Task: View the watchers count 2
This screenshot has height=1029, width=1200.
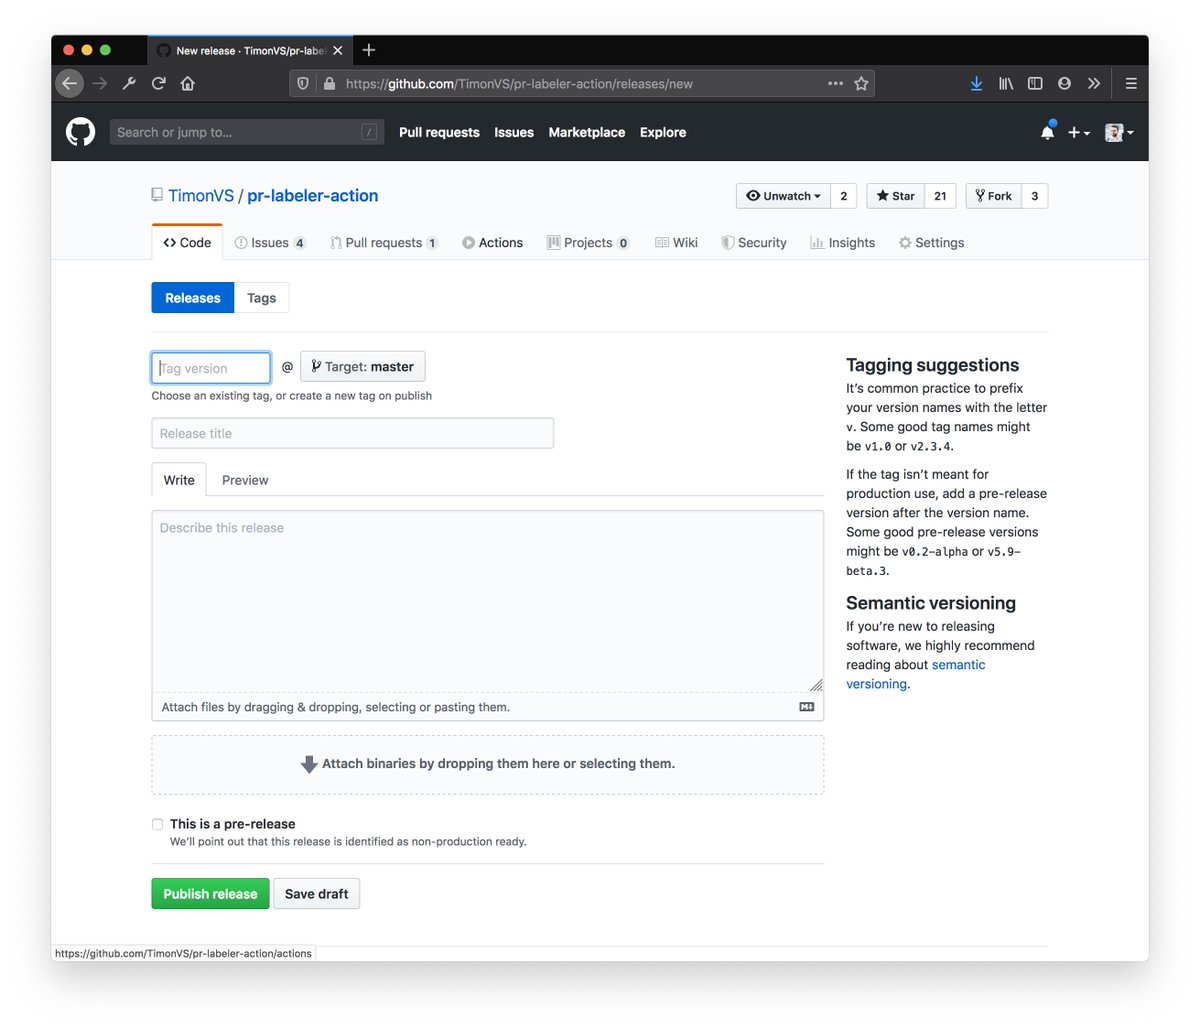Action: click(x=844, y=196)
